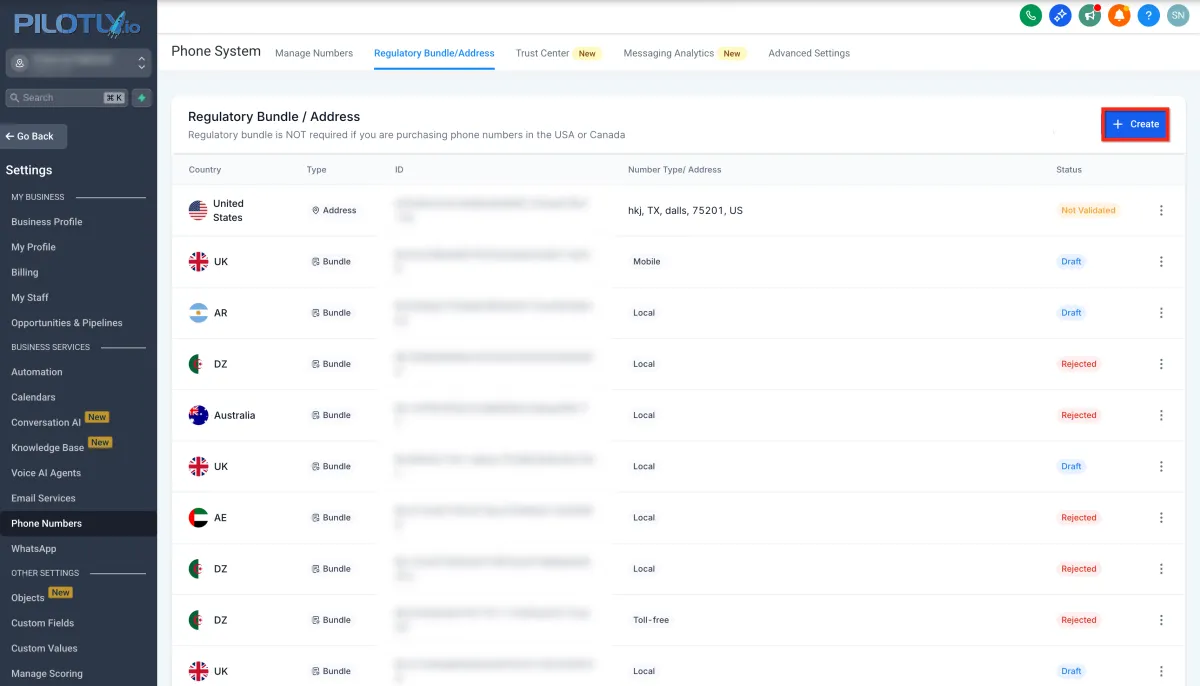Open three-dot menu for UK Mobile row
Screen dimensions: 1200x686
pyautogui.click(x=1161, y=261)
